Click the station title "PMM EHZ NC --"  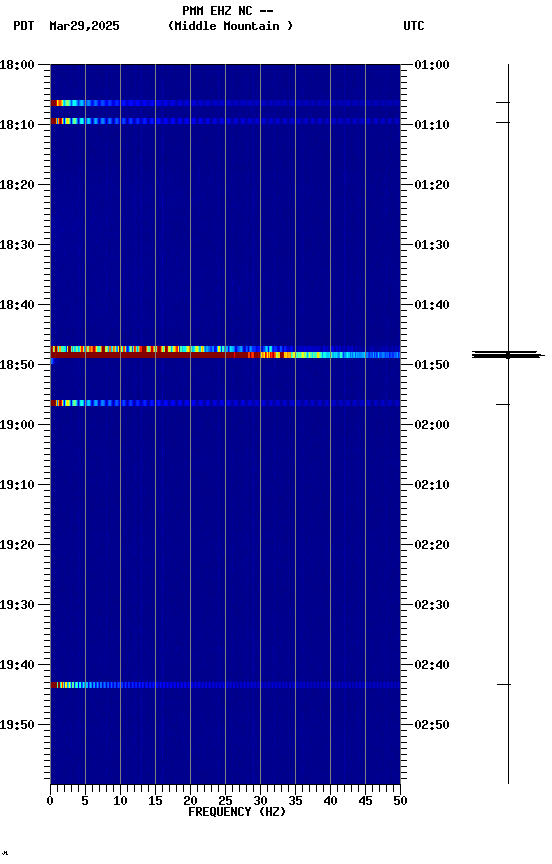(x=228, y=10)
